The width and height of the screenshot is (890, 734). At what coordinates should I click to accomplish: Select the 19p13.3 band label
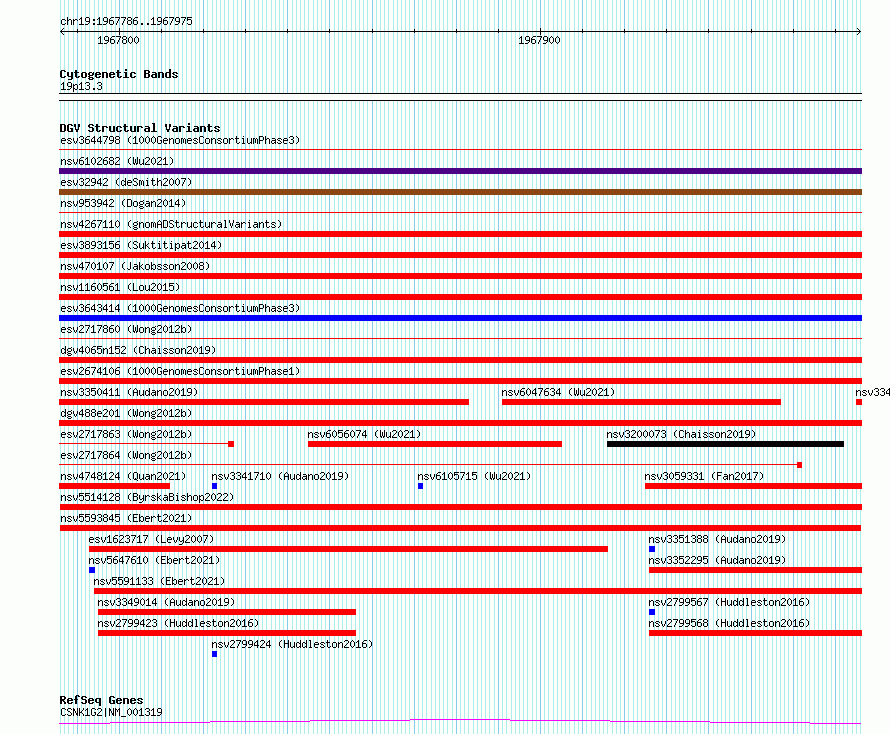[81, 86]
